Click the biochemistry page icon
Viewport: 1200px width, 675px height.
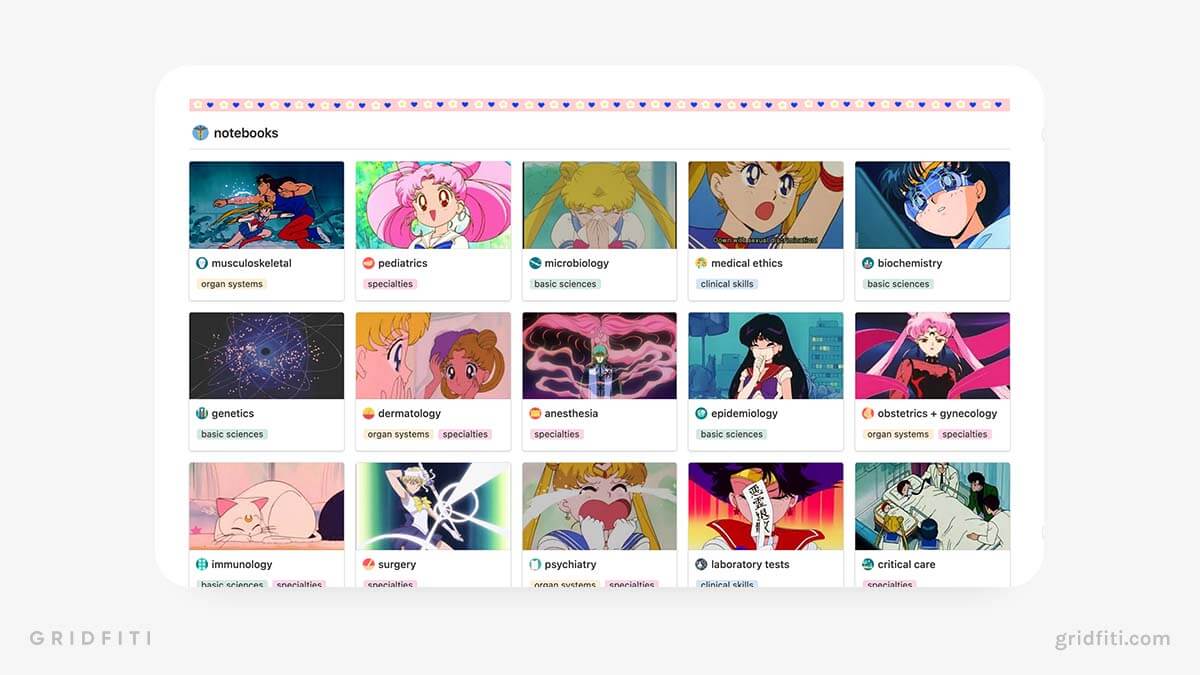(x=868, y=264)
